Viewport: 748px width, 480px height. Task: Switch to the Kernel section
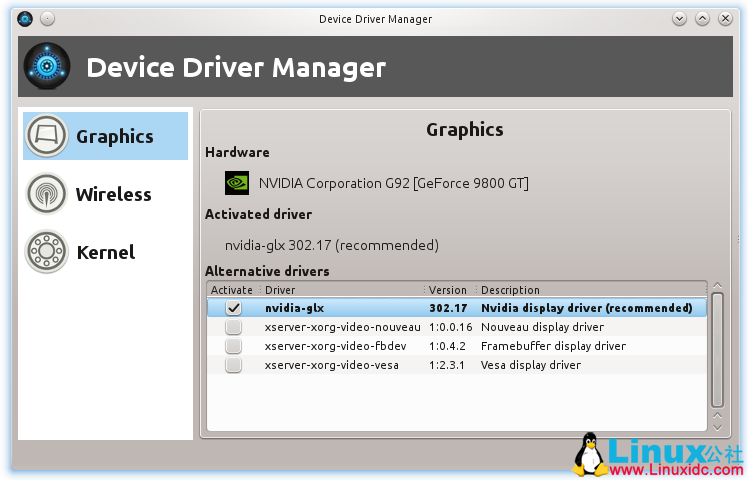106,252
